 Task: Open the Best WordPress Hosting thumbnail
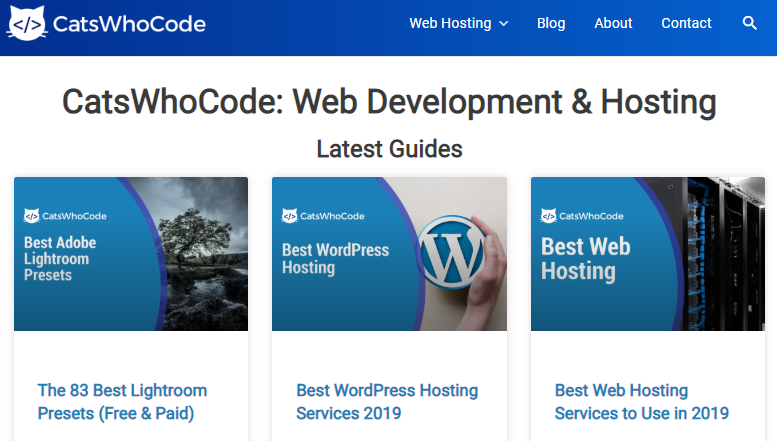coord(389,254)
